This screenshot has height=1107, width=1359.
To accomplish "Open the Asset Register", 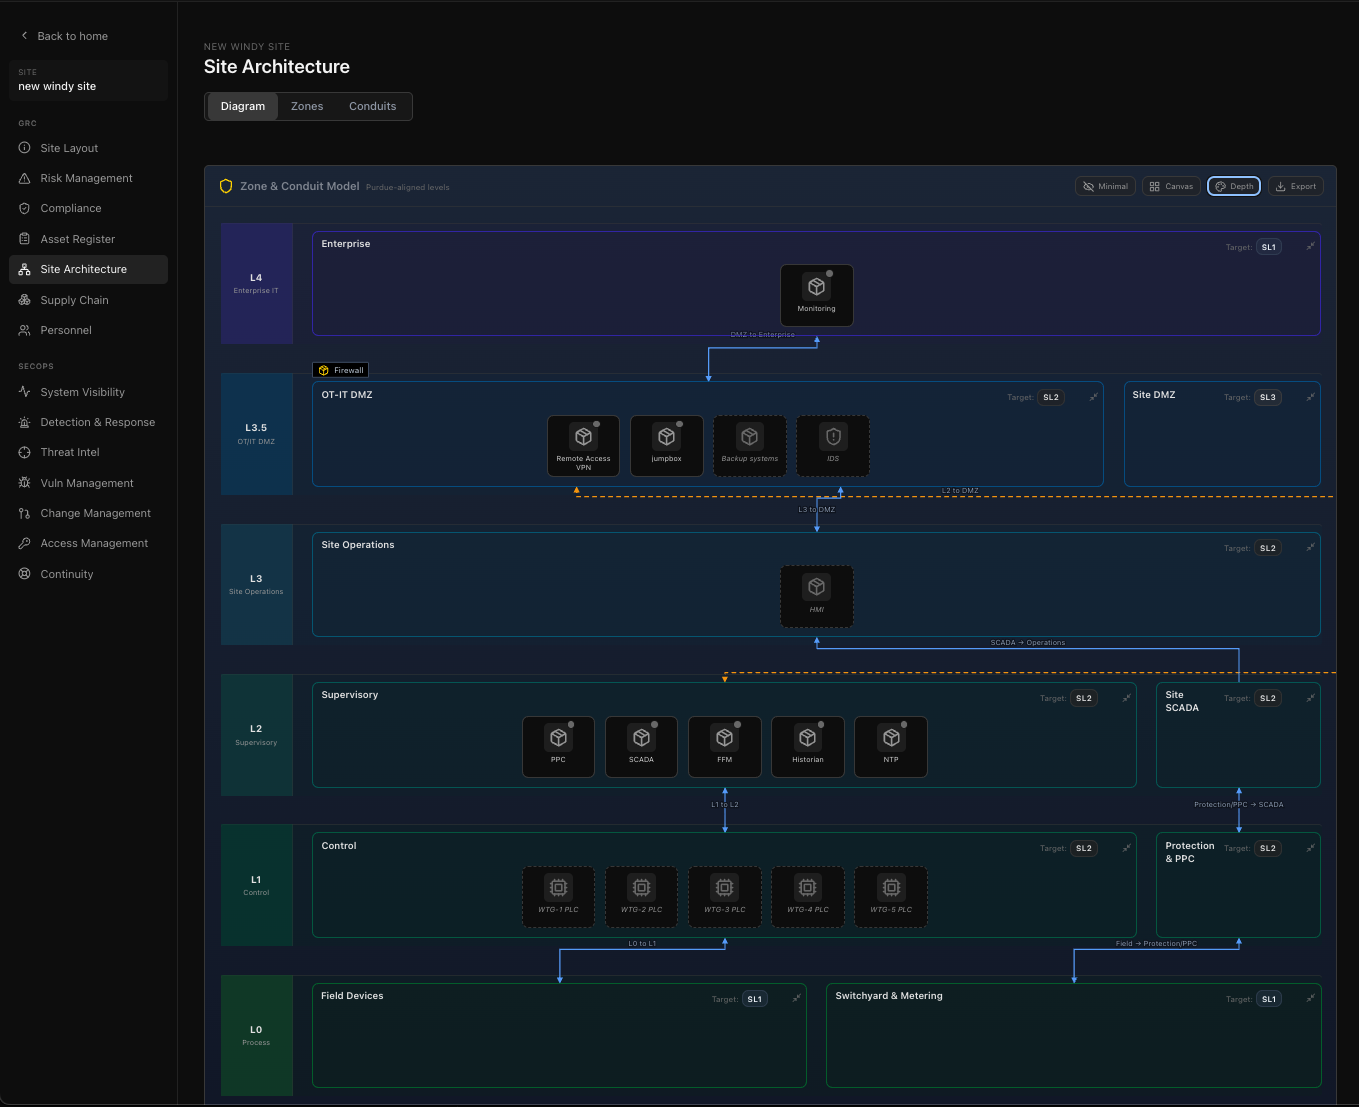I will point(88,239).
